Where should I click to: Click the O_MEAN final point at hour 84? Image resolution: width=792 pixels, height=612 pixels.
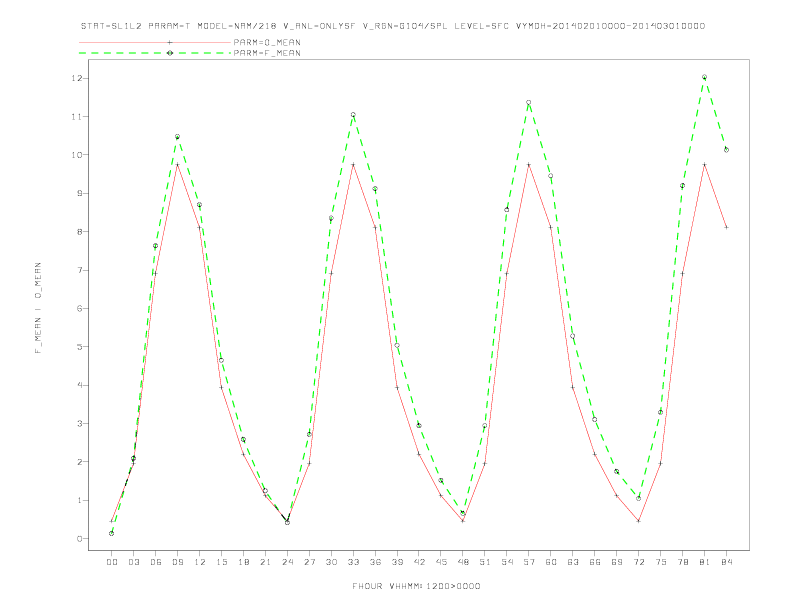pos(726,227)
